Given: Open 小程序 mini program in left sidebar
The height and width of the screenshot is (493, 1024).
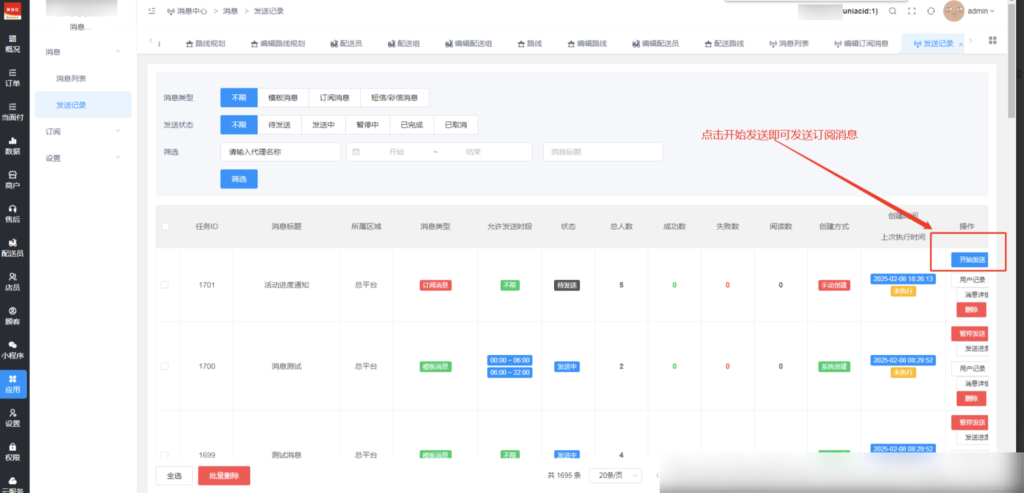Looking at the screenshot, I should [x=12, y=349].
